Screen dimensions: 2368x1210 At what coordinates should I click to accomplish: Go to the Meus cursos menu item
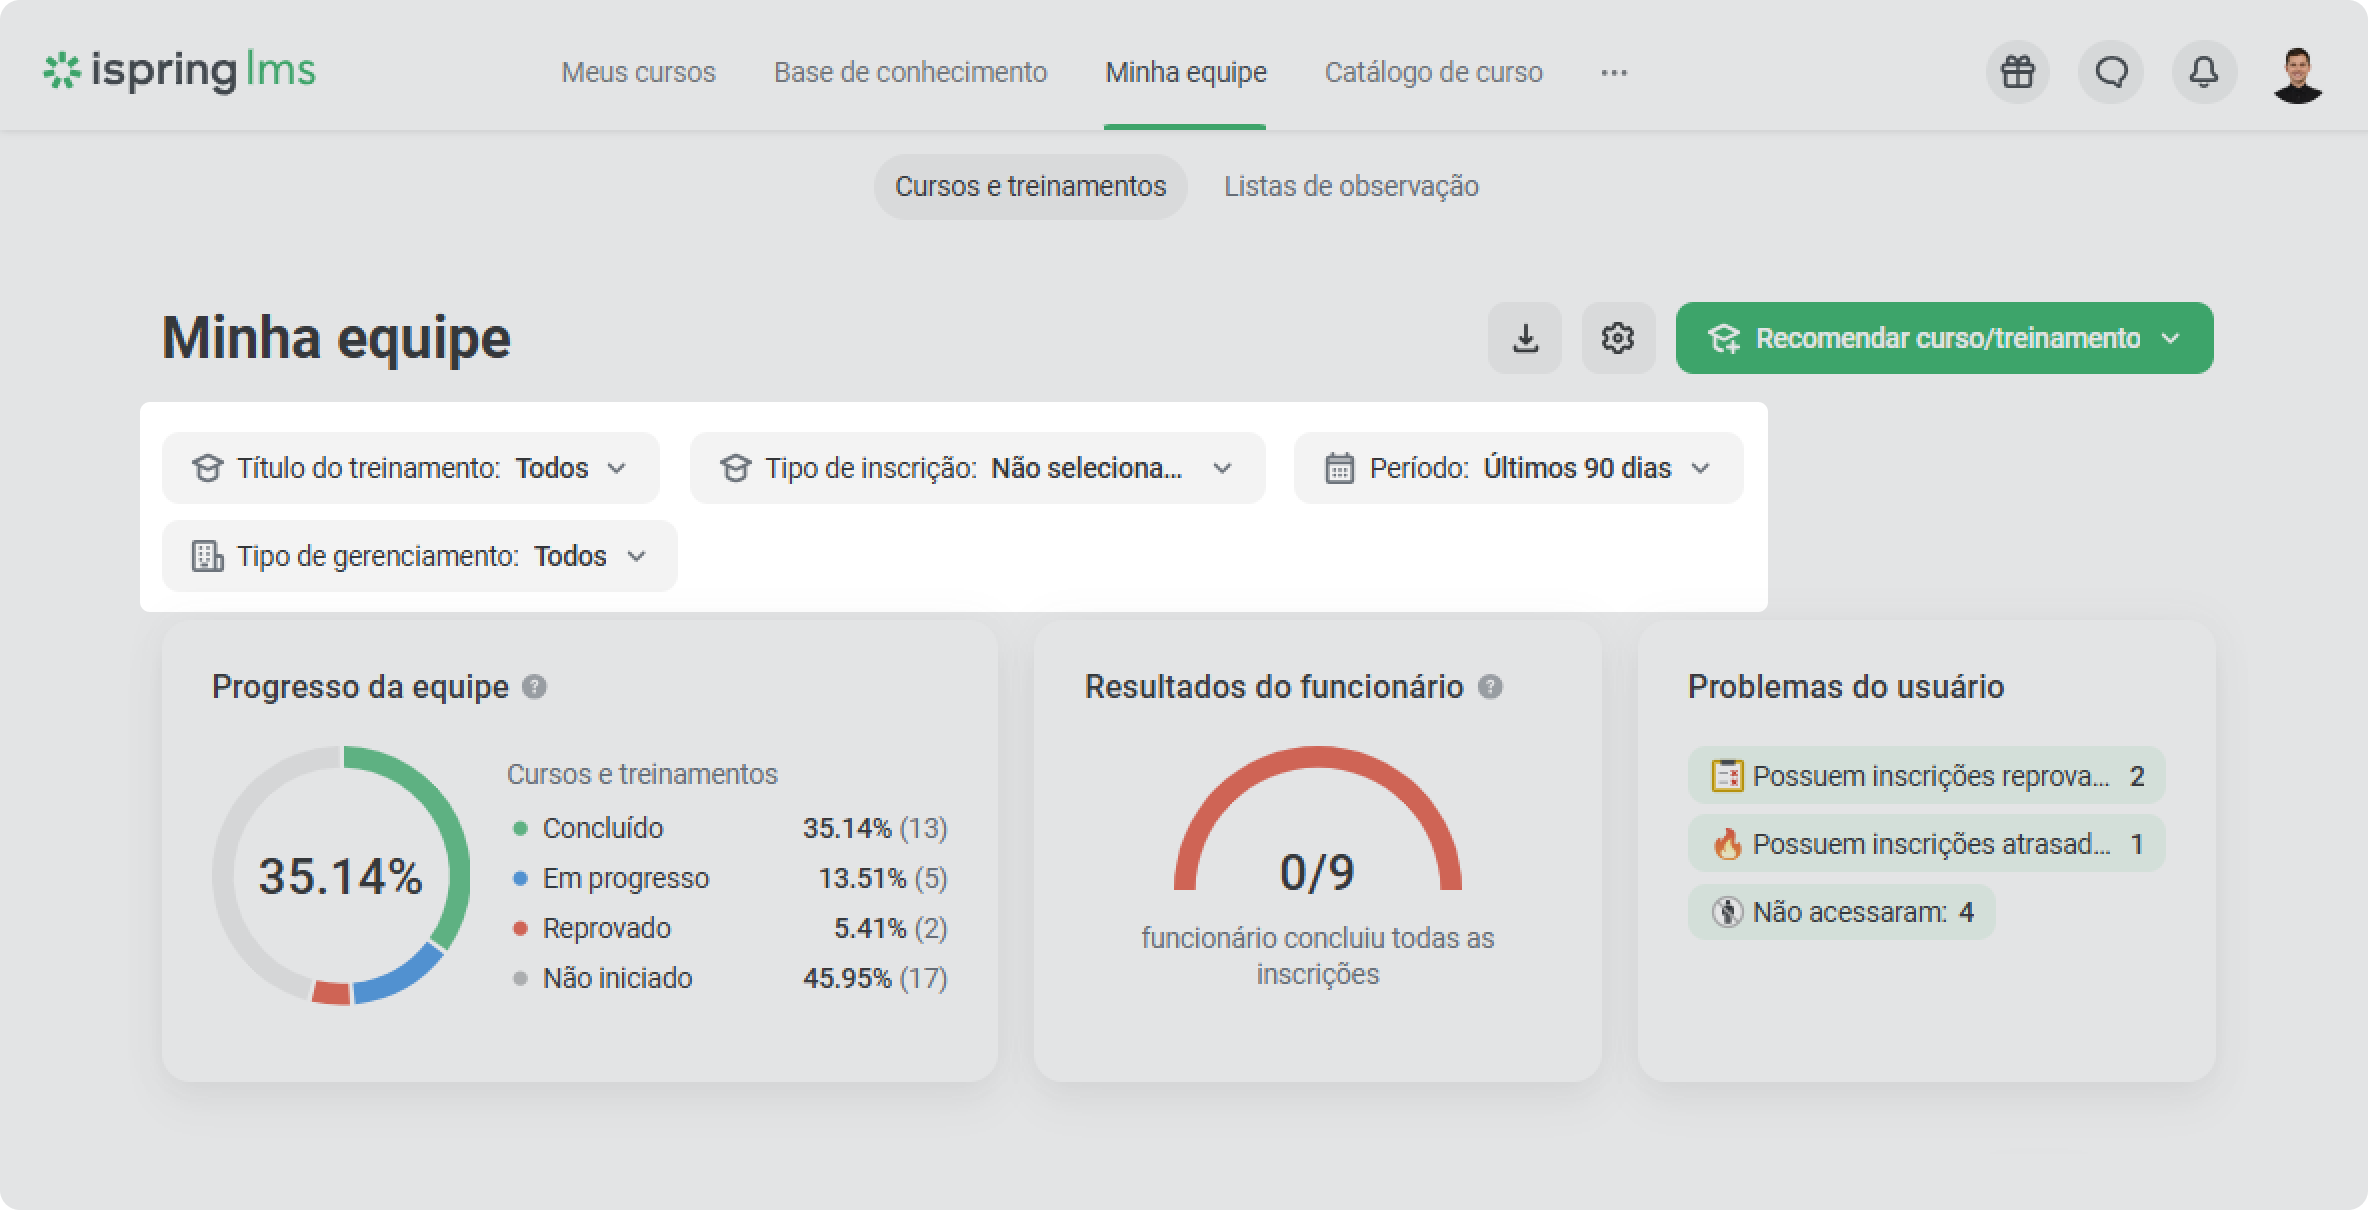pyautogui.click(x=638, y=72)
